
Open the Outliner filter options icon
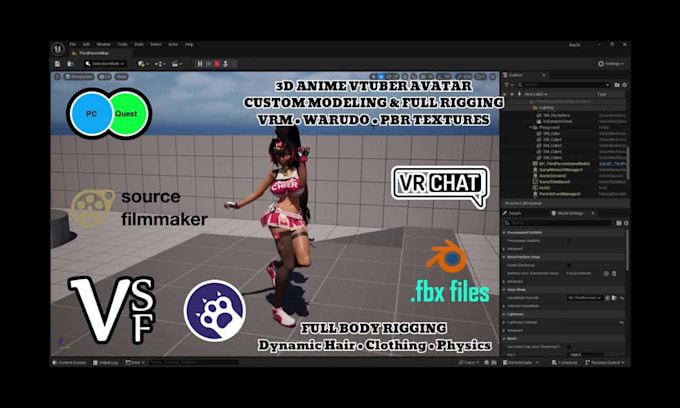(x=507, y=85)
